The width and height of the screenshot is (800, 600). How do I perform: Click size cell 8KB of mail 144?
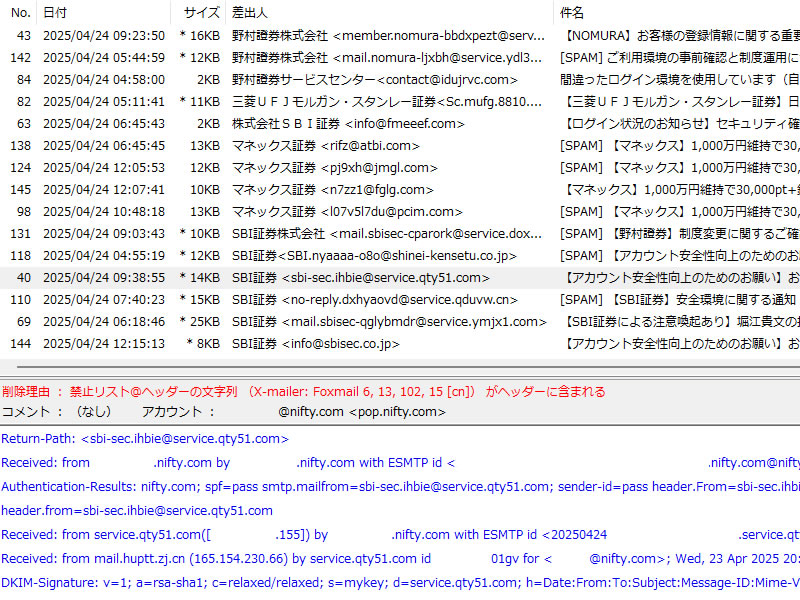coord(203,343)
